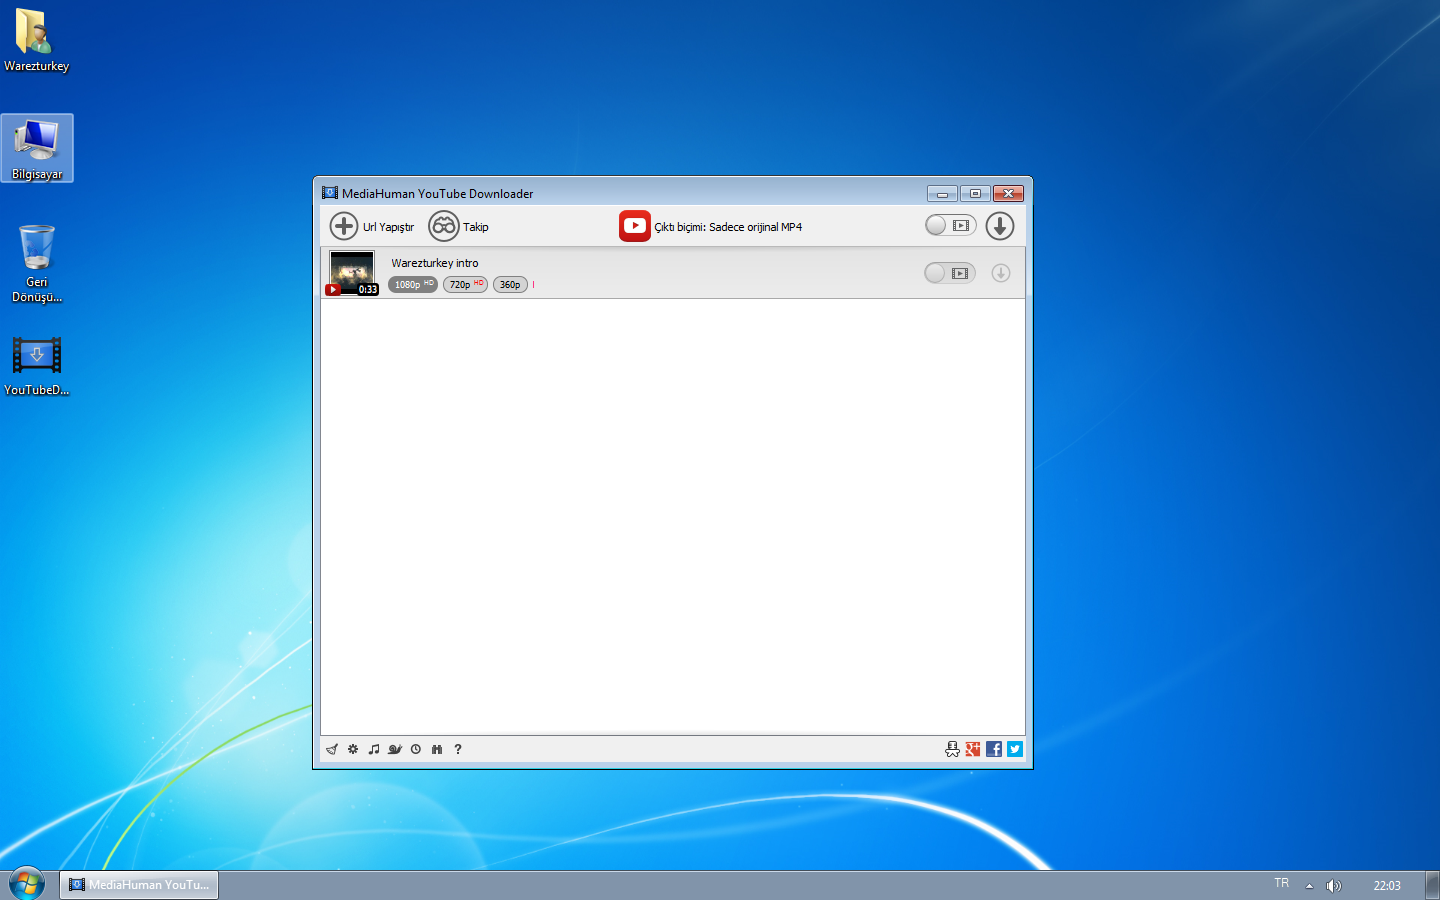Clear the list with the broom icon

[332, 749]
